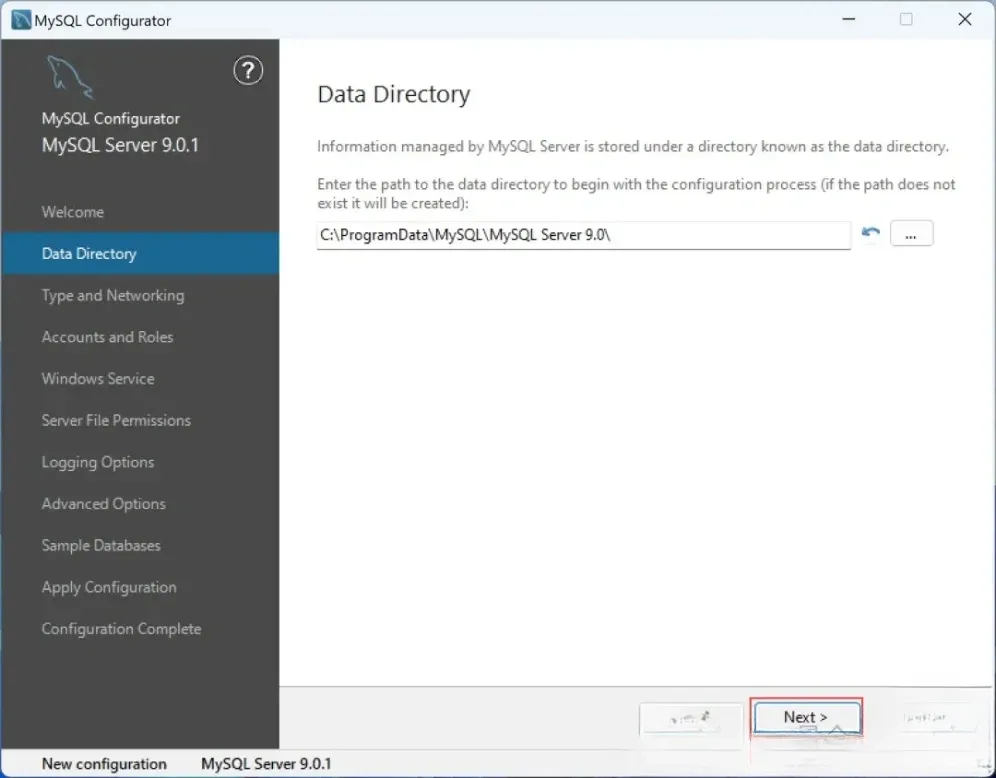Switch to Logging Options step

pyautogui.click(x=98, y=462)
